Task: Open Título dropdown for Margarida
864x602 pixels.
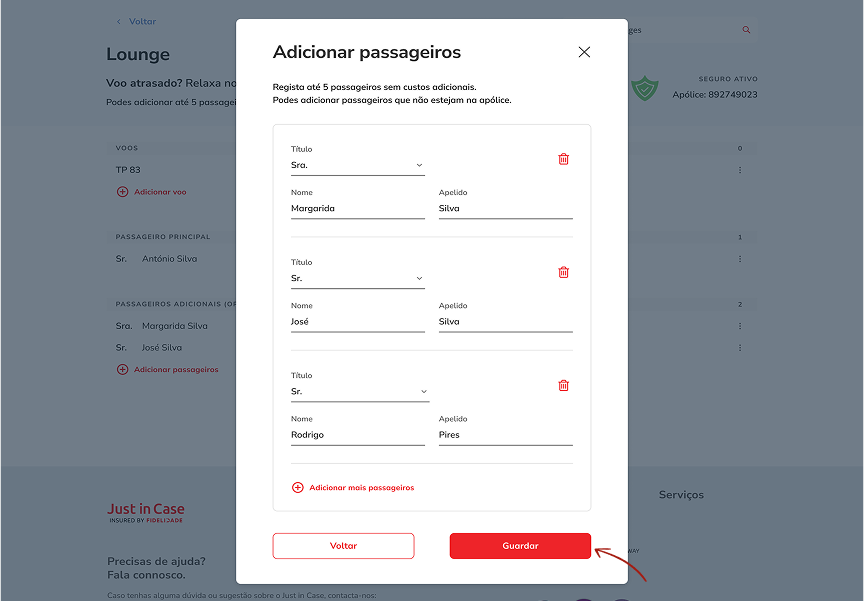Action: [x=357, y=165]
